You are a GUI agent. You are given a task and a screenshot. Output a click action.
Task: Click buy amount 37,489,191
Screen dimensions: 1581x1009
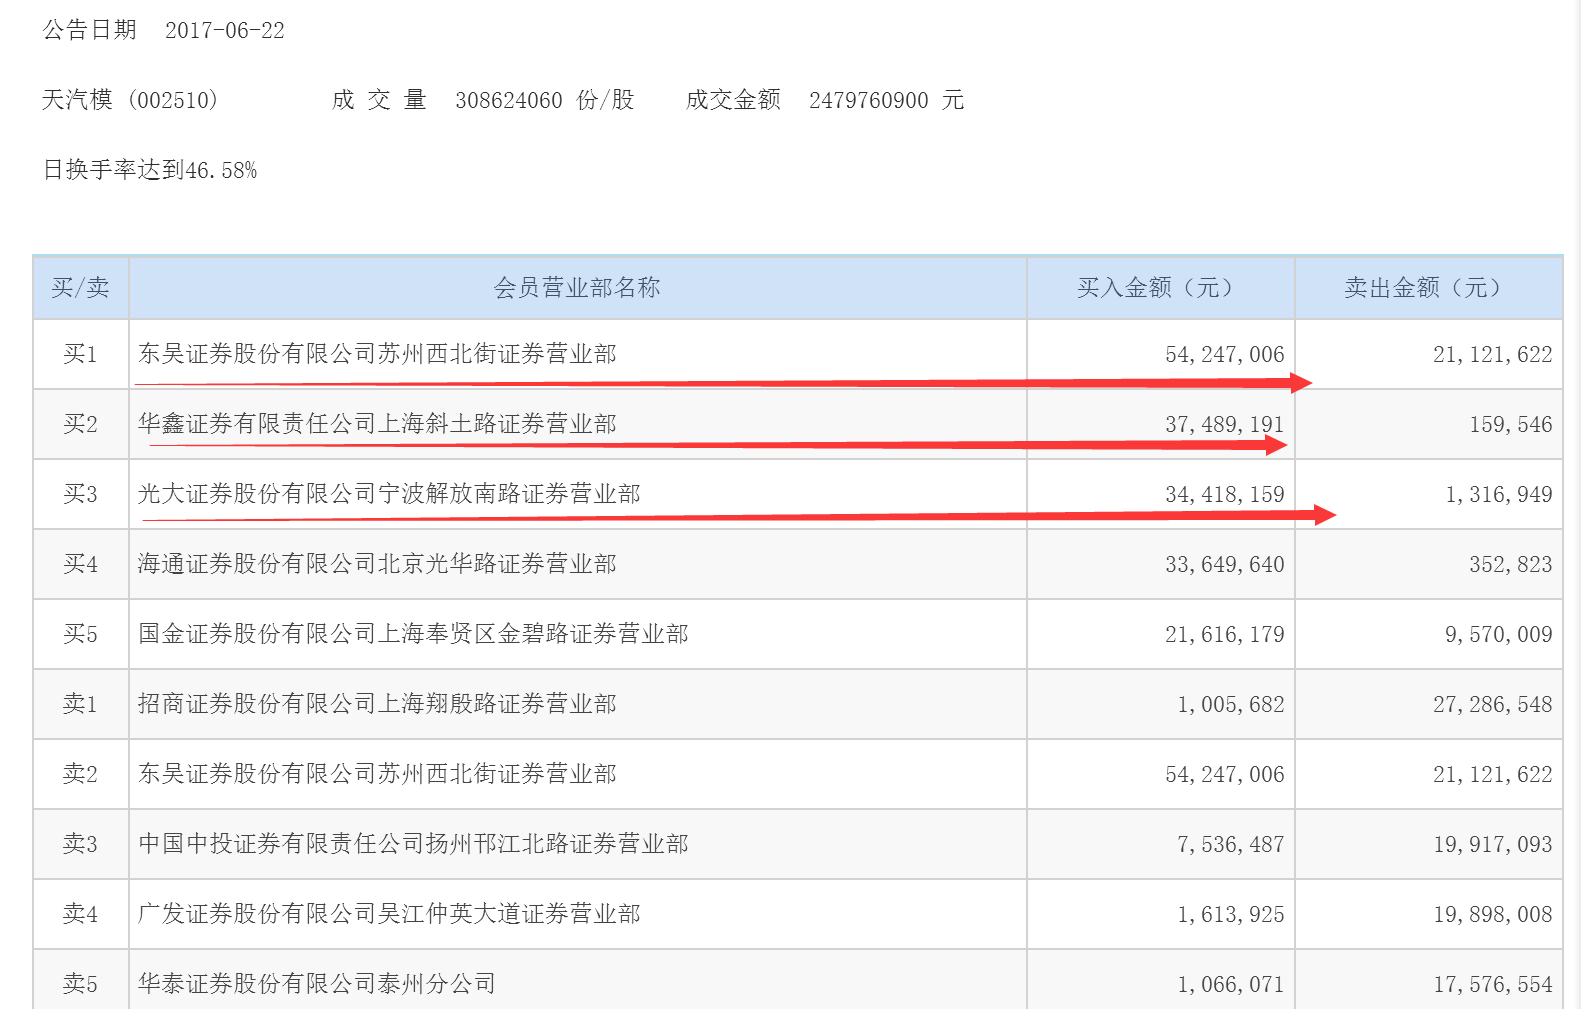coord(1225,424)
